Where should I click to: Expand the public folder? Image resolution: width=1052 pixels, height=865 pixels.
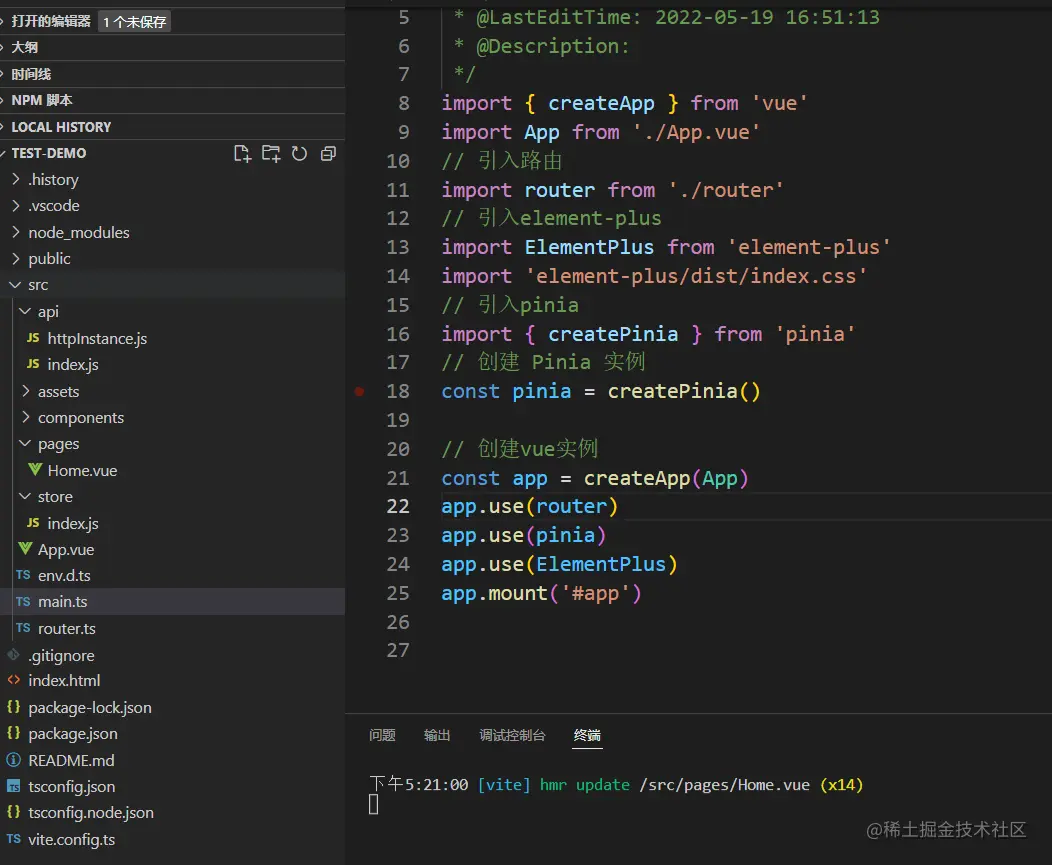pyautogui.click(x=172, y=258)
